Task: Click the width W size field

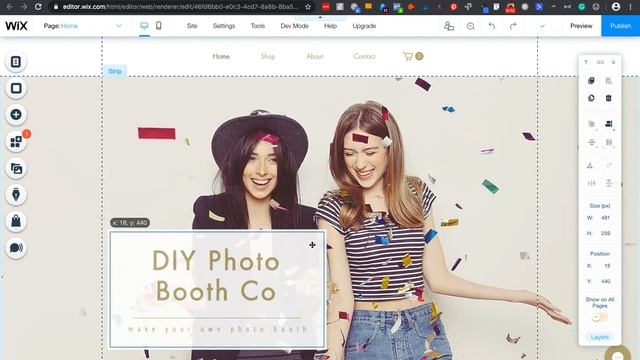Action: 605,218
